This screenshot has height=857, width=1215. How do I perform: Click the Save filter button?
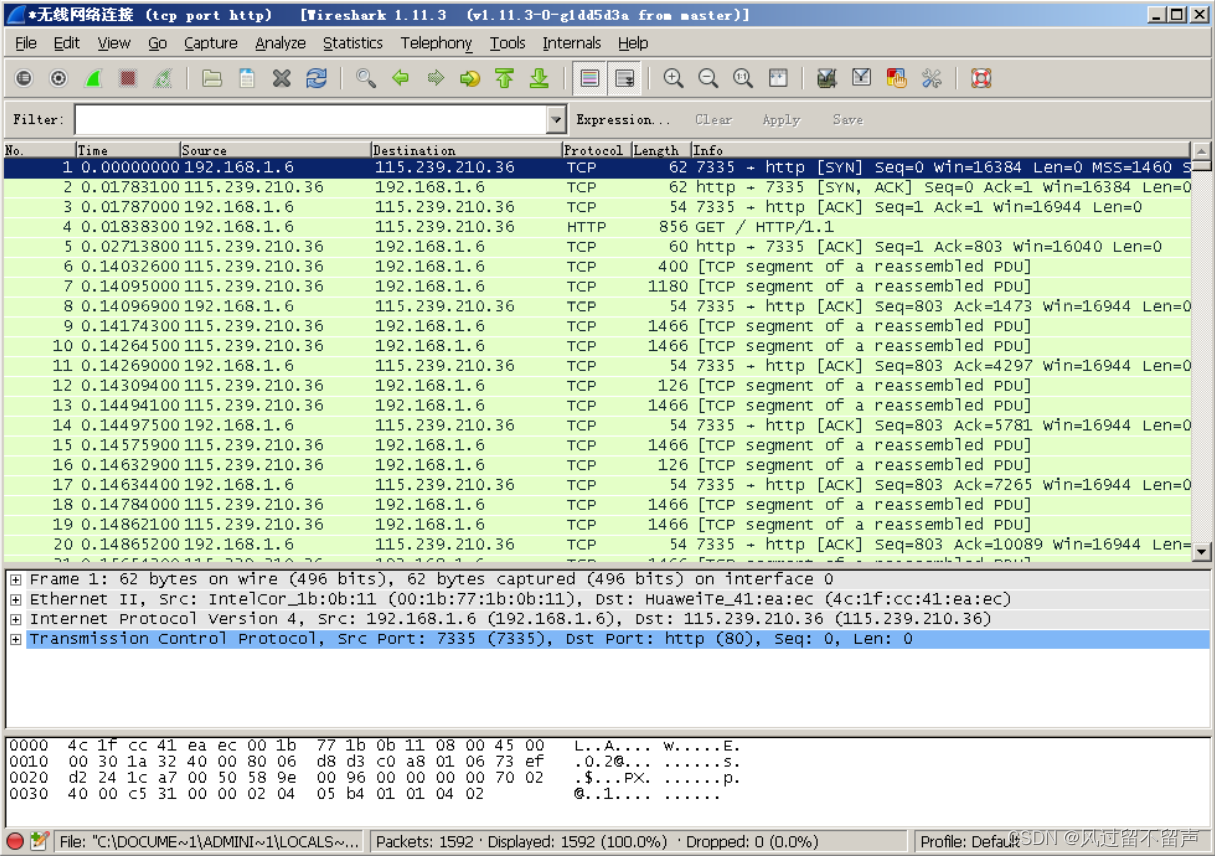(x=847, y=120)
